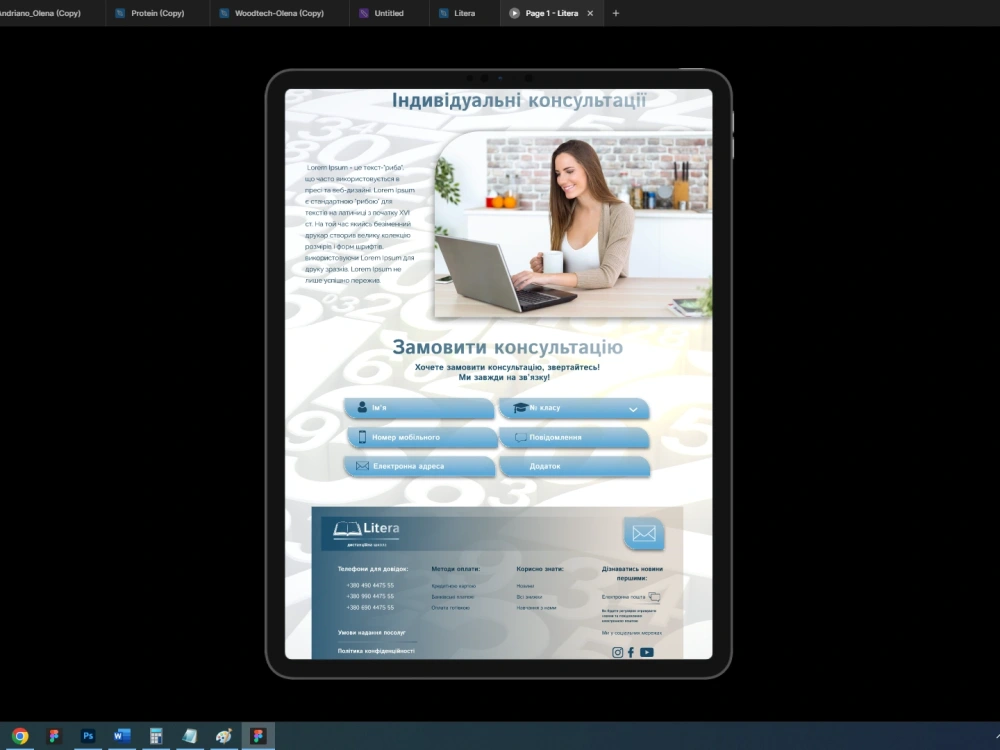1000x750 pixels.
Task: Click the YouTube icon in the footer
Action: (x=647, y=652)
